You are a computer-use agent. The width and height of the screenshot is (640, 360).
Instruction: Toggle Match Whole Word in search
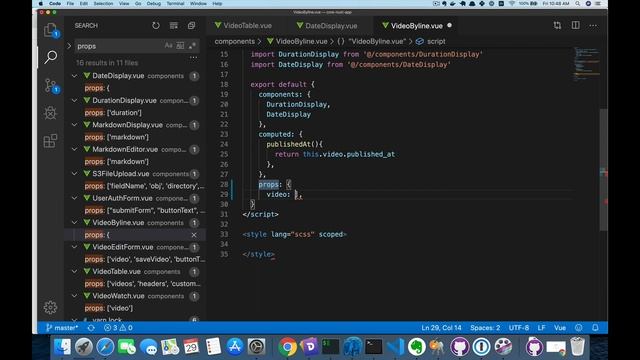pos(180,46)
